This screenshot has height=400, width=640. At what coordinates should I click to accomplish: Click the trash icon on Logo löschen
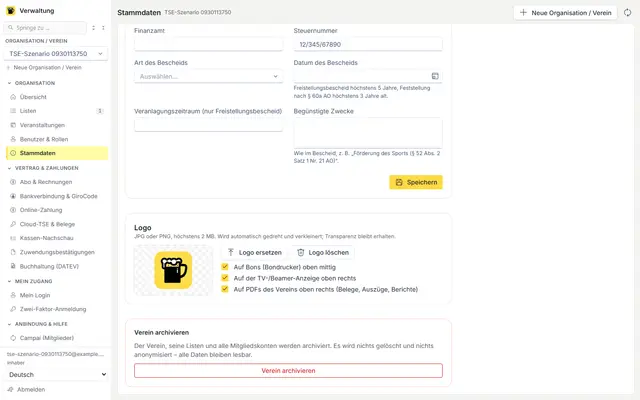[301, 252]
